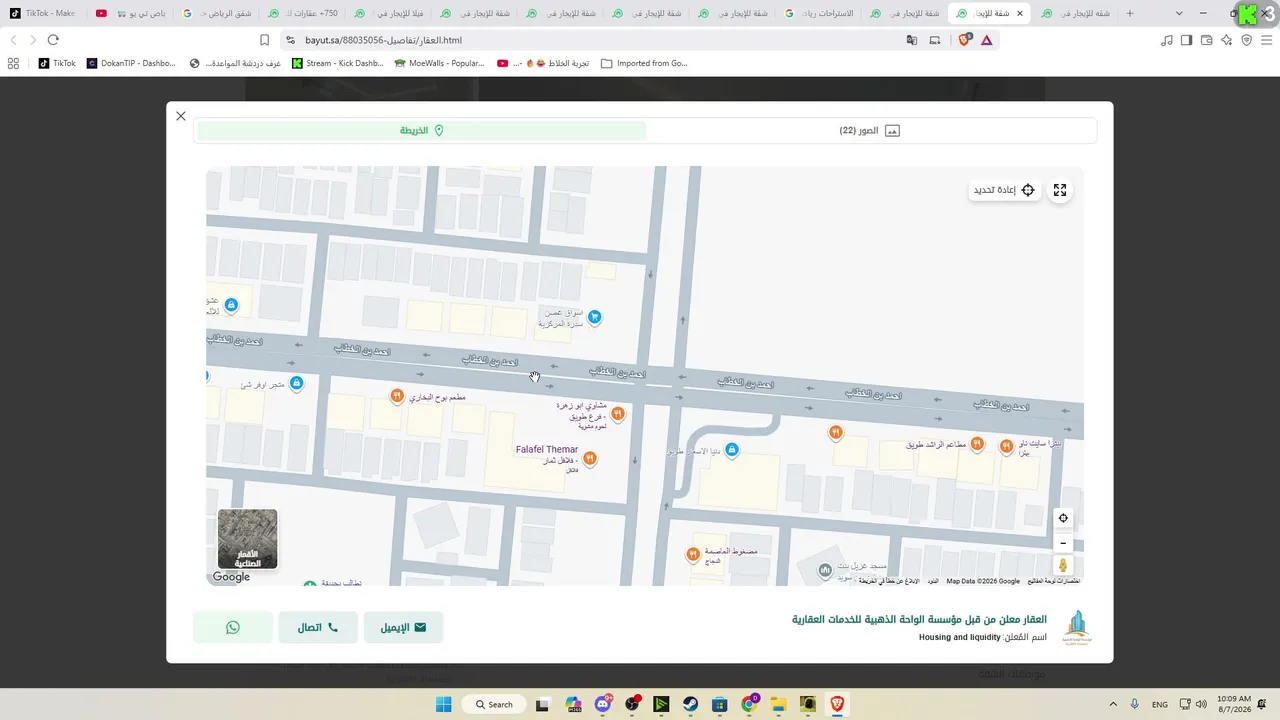Open the volume control in system tray

(x=1201, y=704)
